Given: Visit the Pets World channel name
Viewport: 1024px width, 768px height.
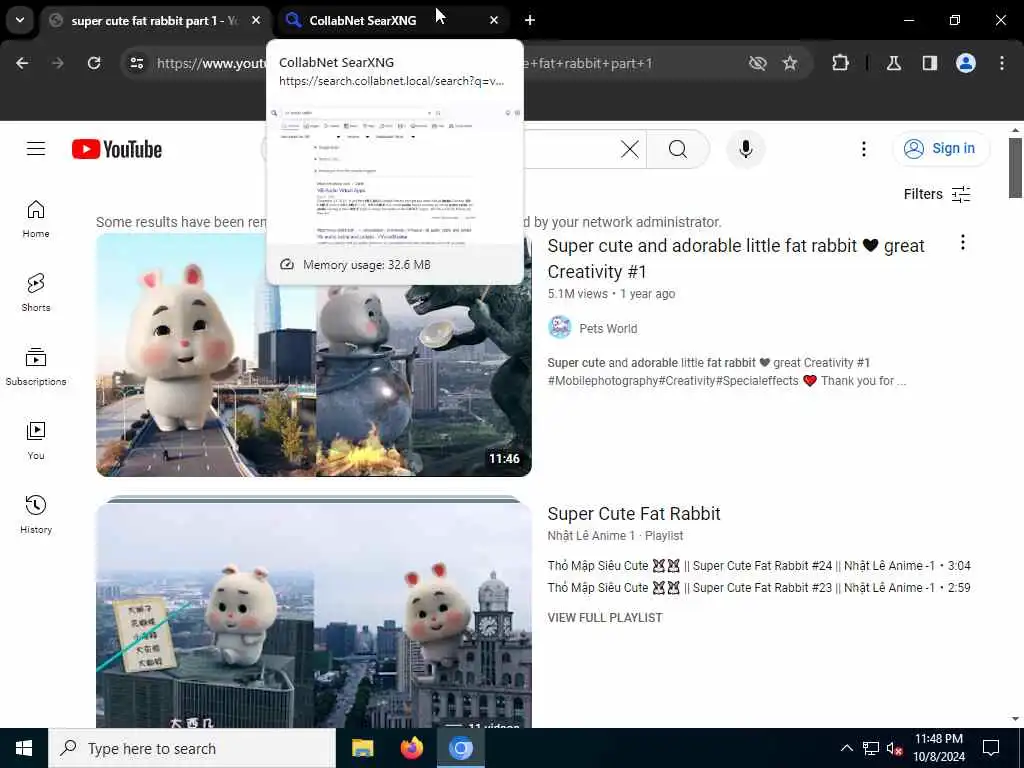Looking at the screenshot, I should click(x=608, y=328).
